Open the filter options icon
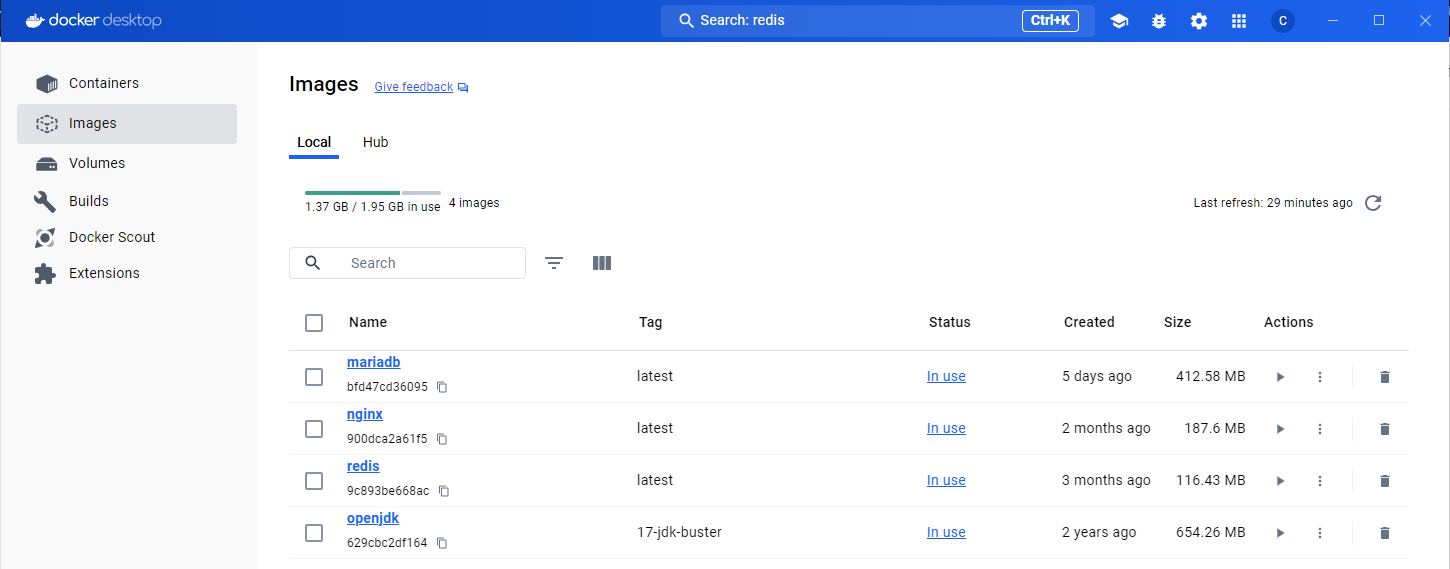 click(x=554, y=263)
